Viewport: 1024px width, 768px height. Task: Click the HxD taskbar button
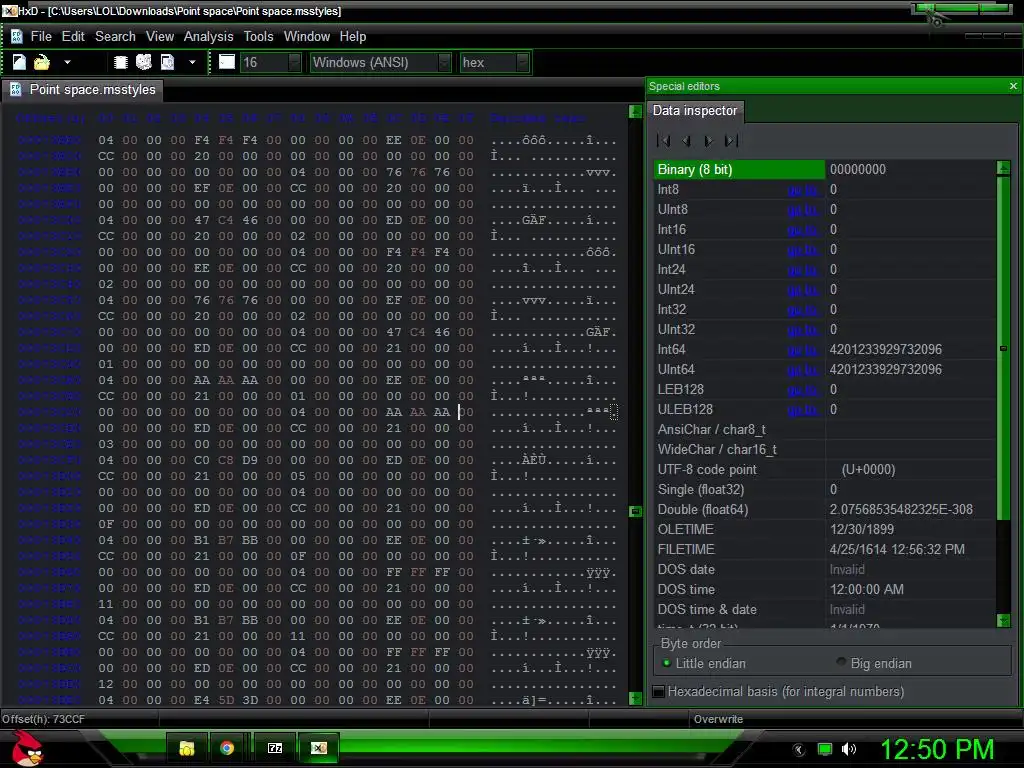(319, 748)
